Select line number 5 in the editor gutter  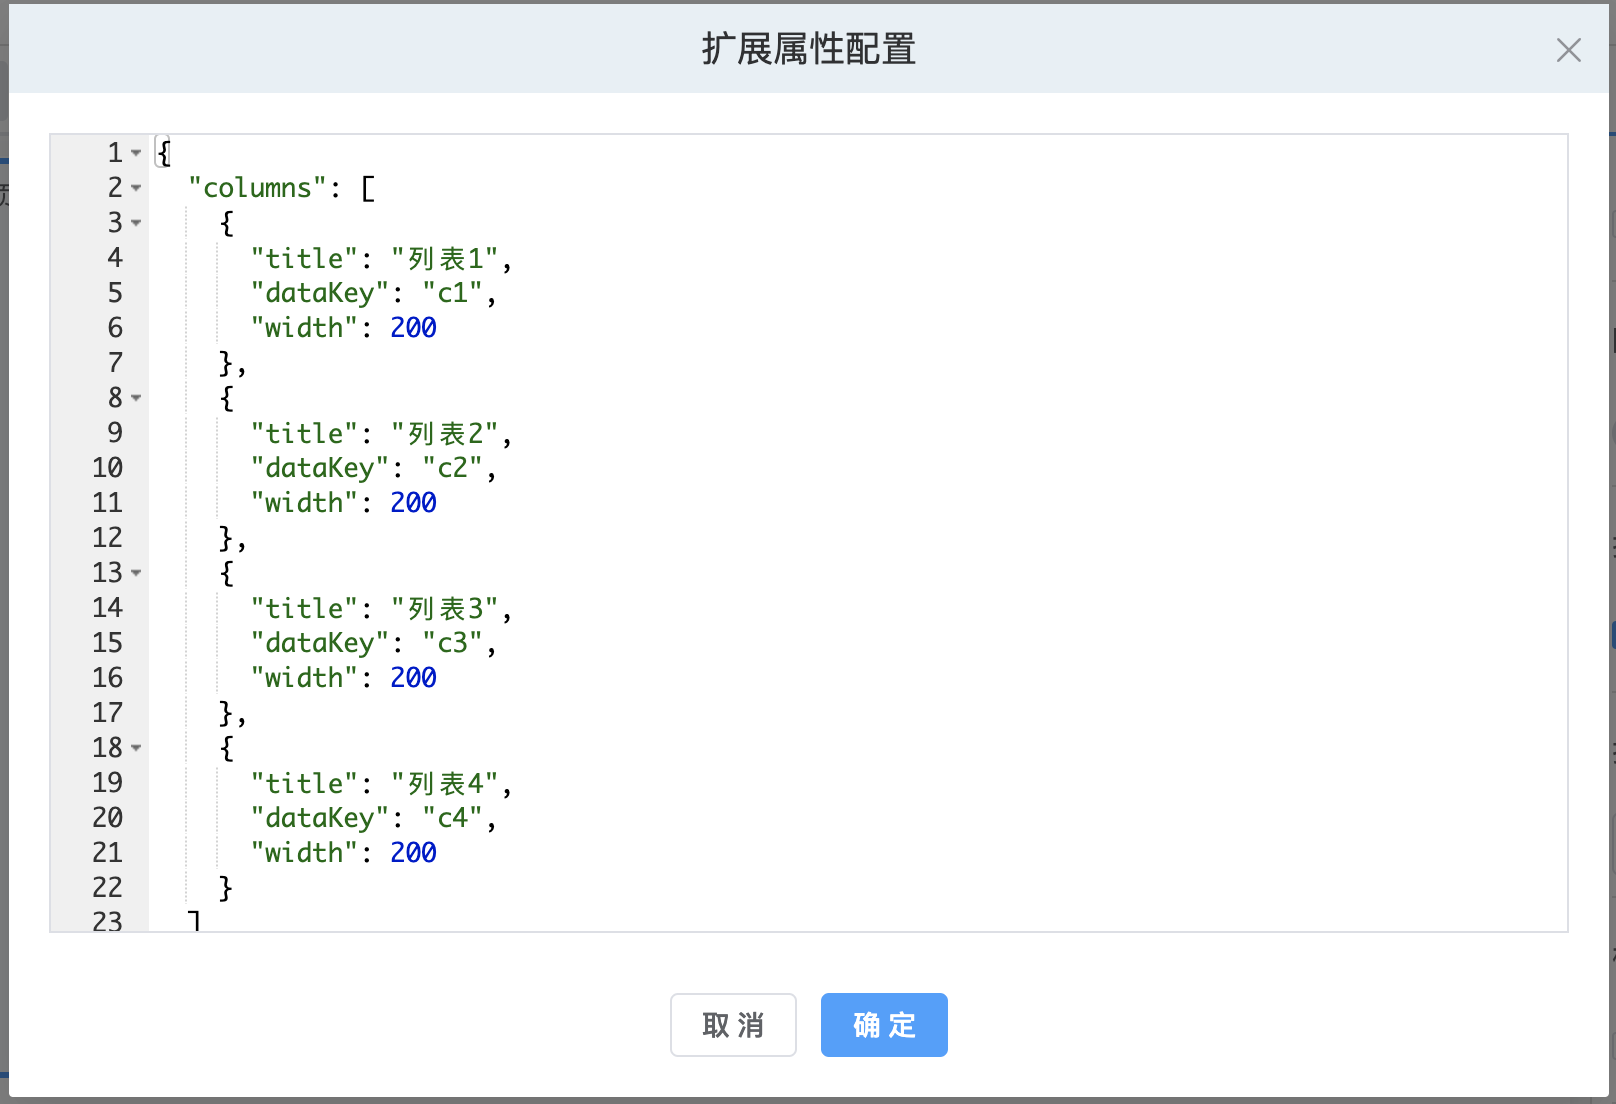[115, 293]
